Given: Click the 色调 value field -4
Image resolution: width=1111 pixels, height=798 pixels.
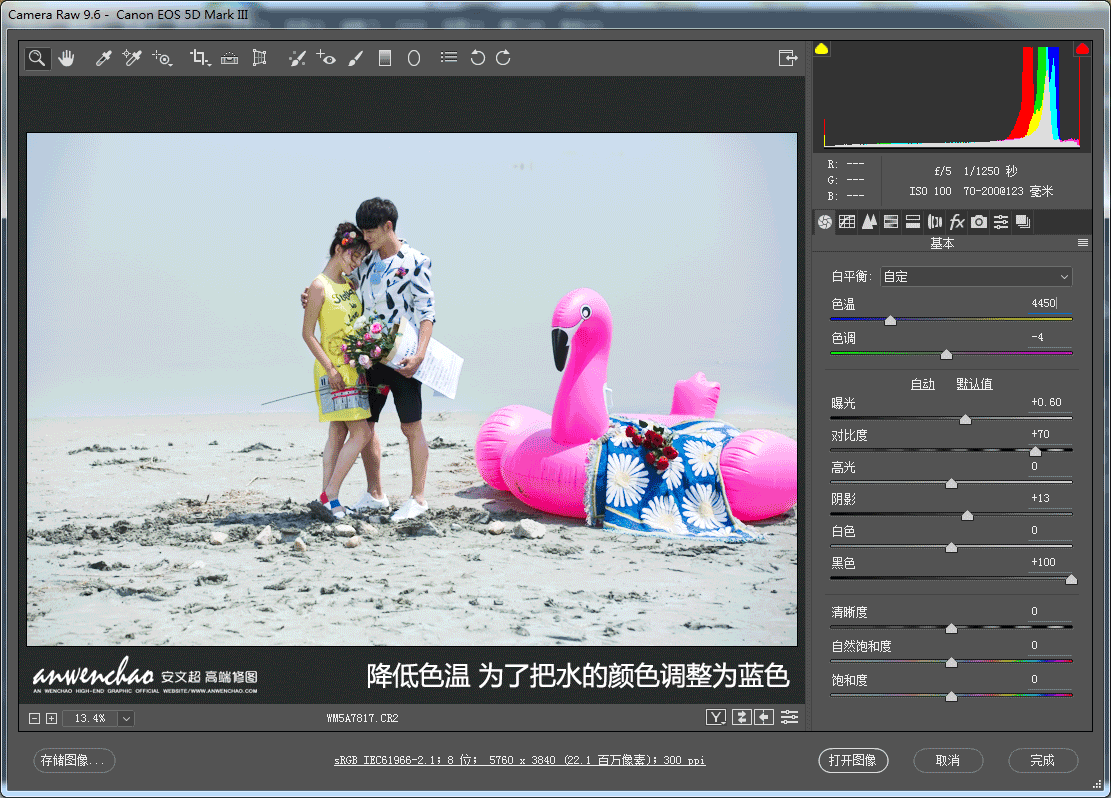Looking at the screenshot, I should coord(1049,337).
